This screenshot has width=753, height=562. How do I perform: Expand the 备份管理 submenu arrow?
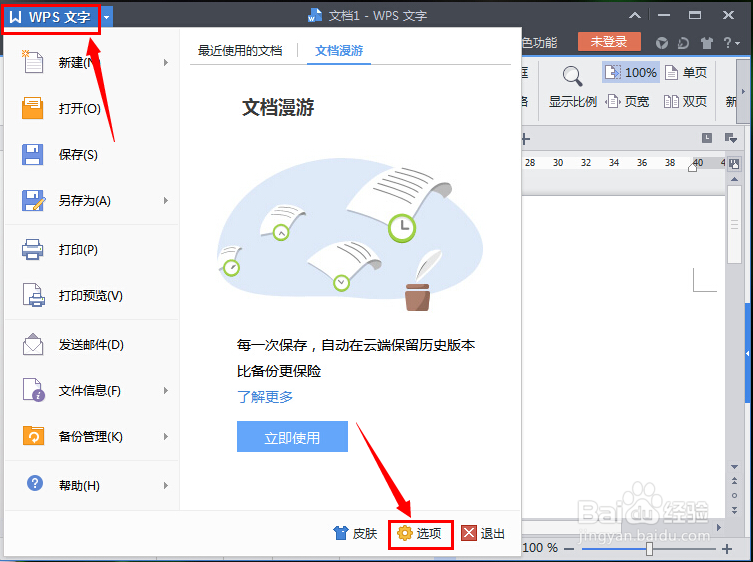[x=166, y=437]
